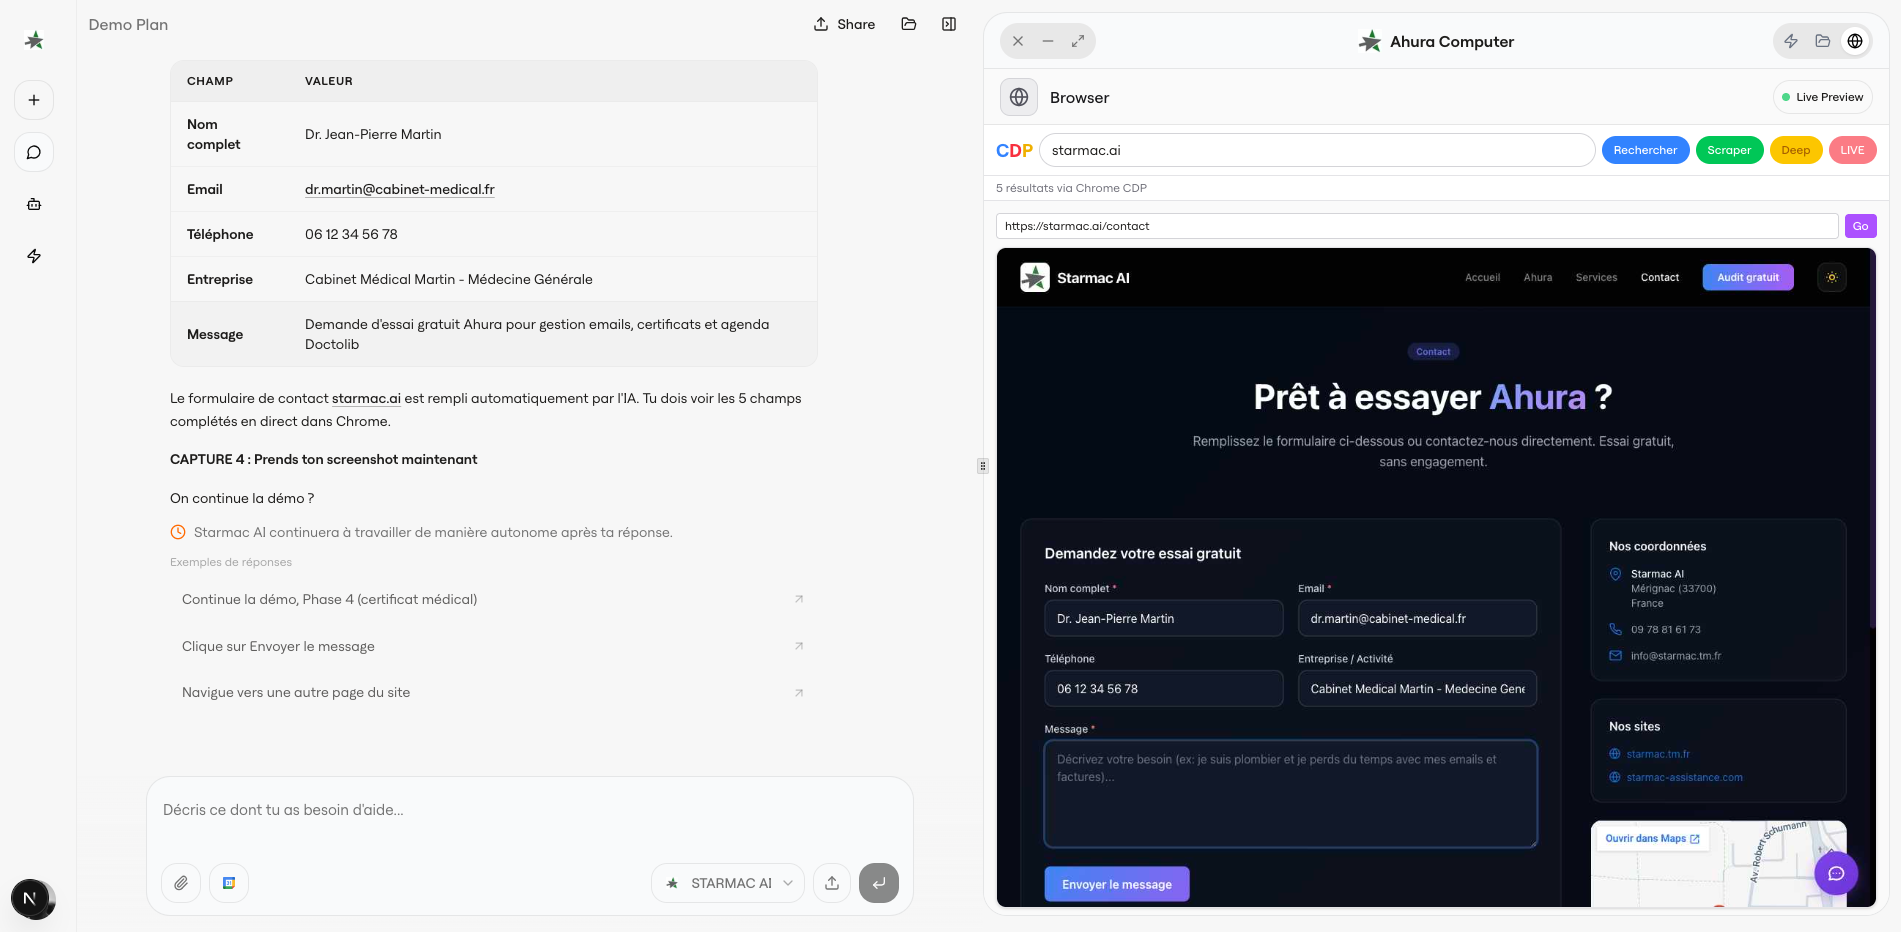Viewport: 1901px width, 932px height.
Task: Click the purple Go button
Action: (1860, 226)
